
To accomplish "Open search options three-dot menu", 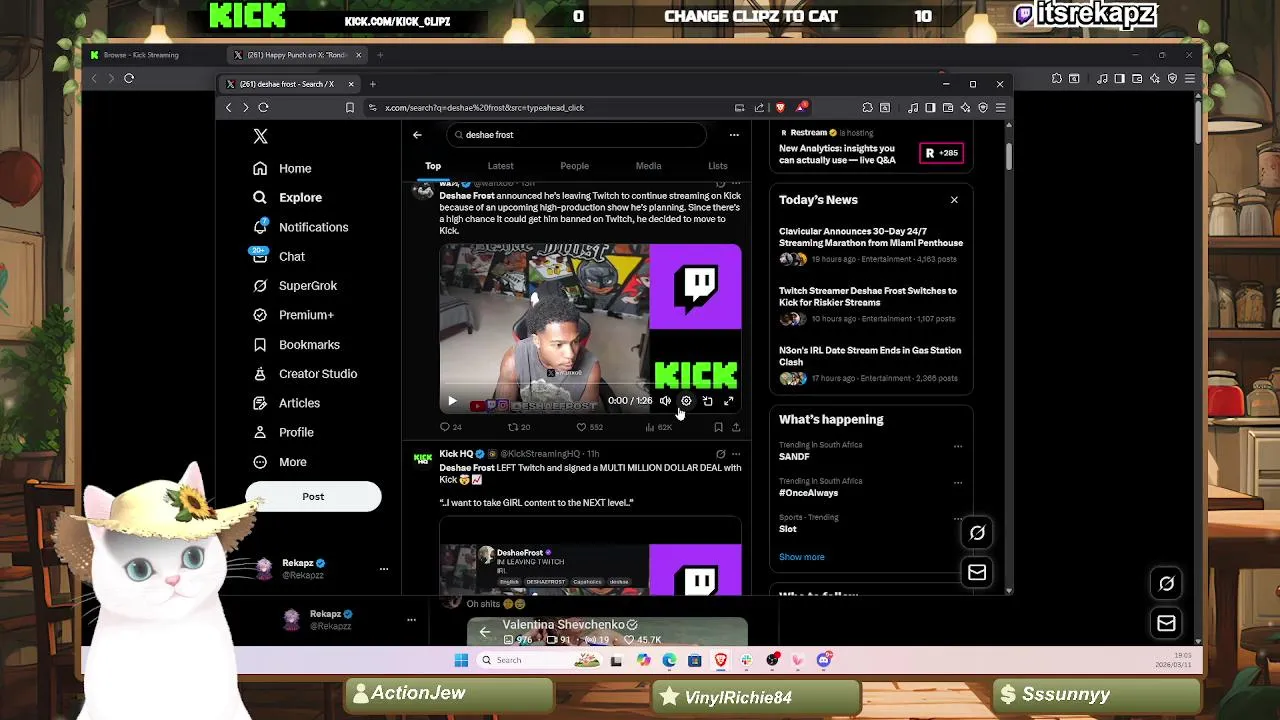I will [x=734, y=135].
